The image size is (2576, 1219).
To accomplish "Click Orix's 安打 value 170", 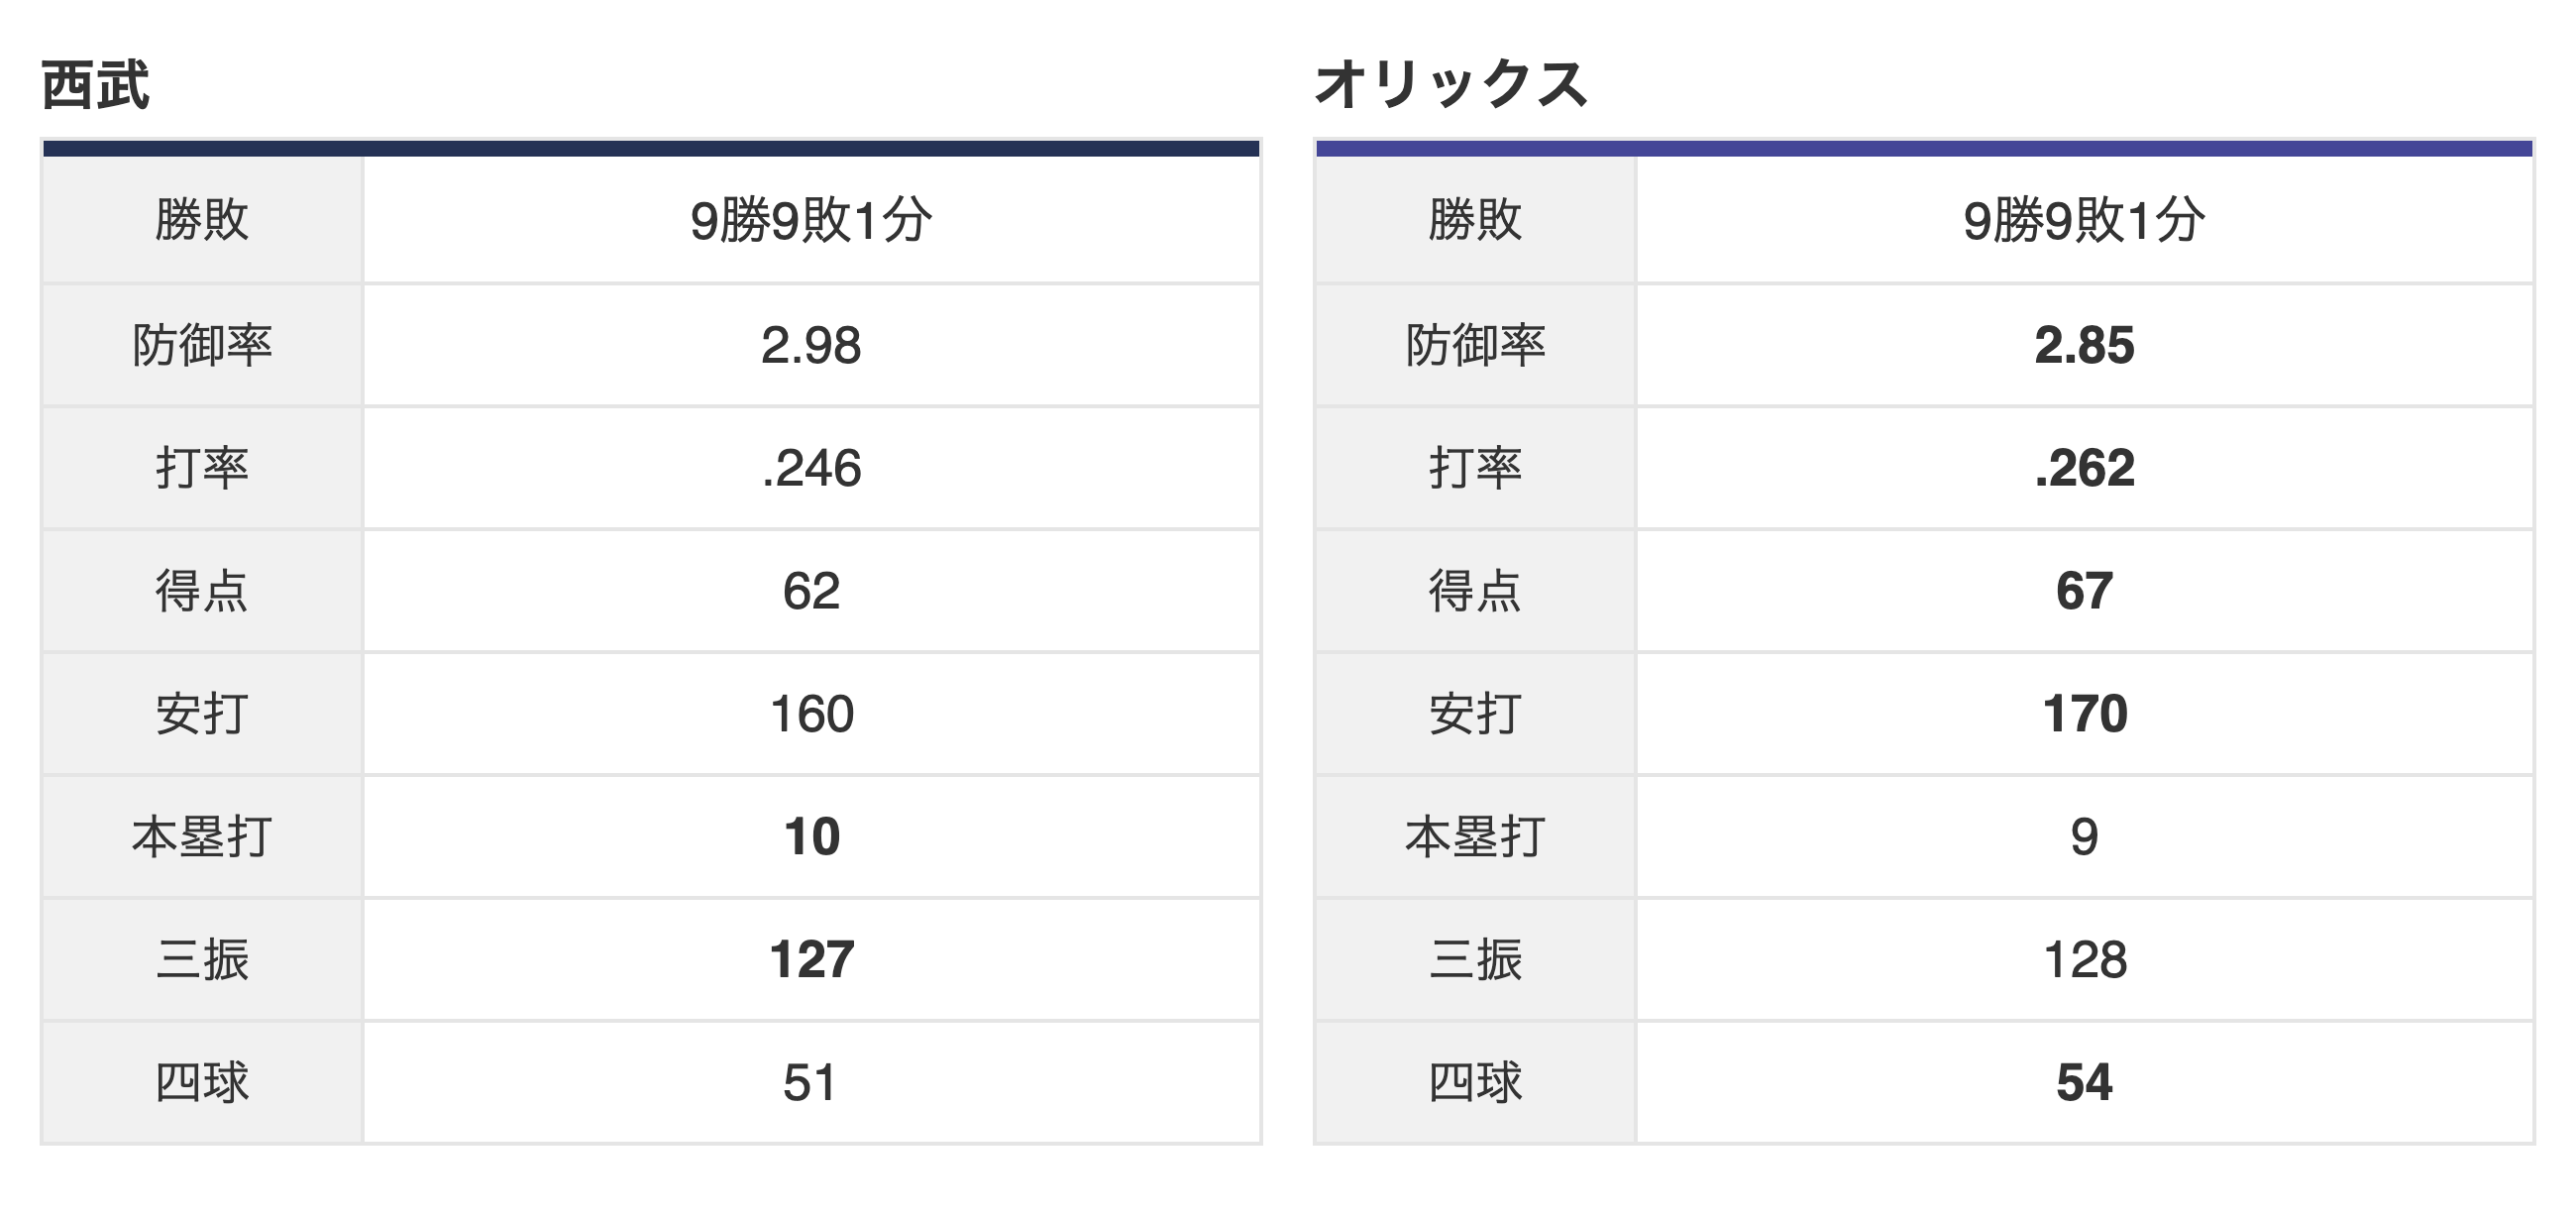I will point(2084,714).
